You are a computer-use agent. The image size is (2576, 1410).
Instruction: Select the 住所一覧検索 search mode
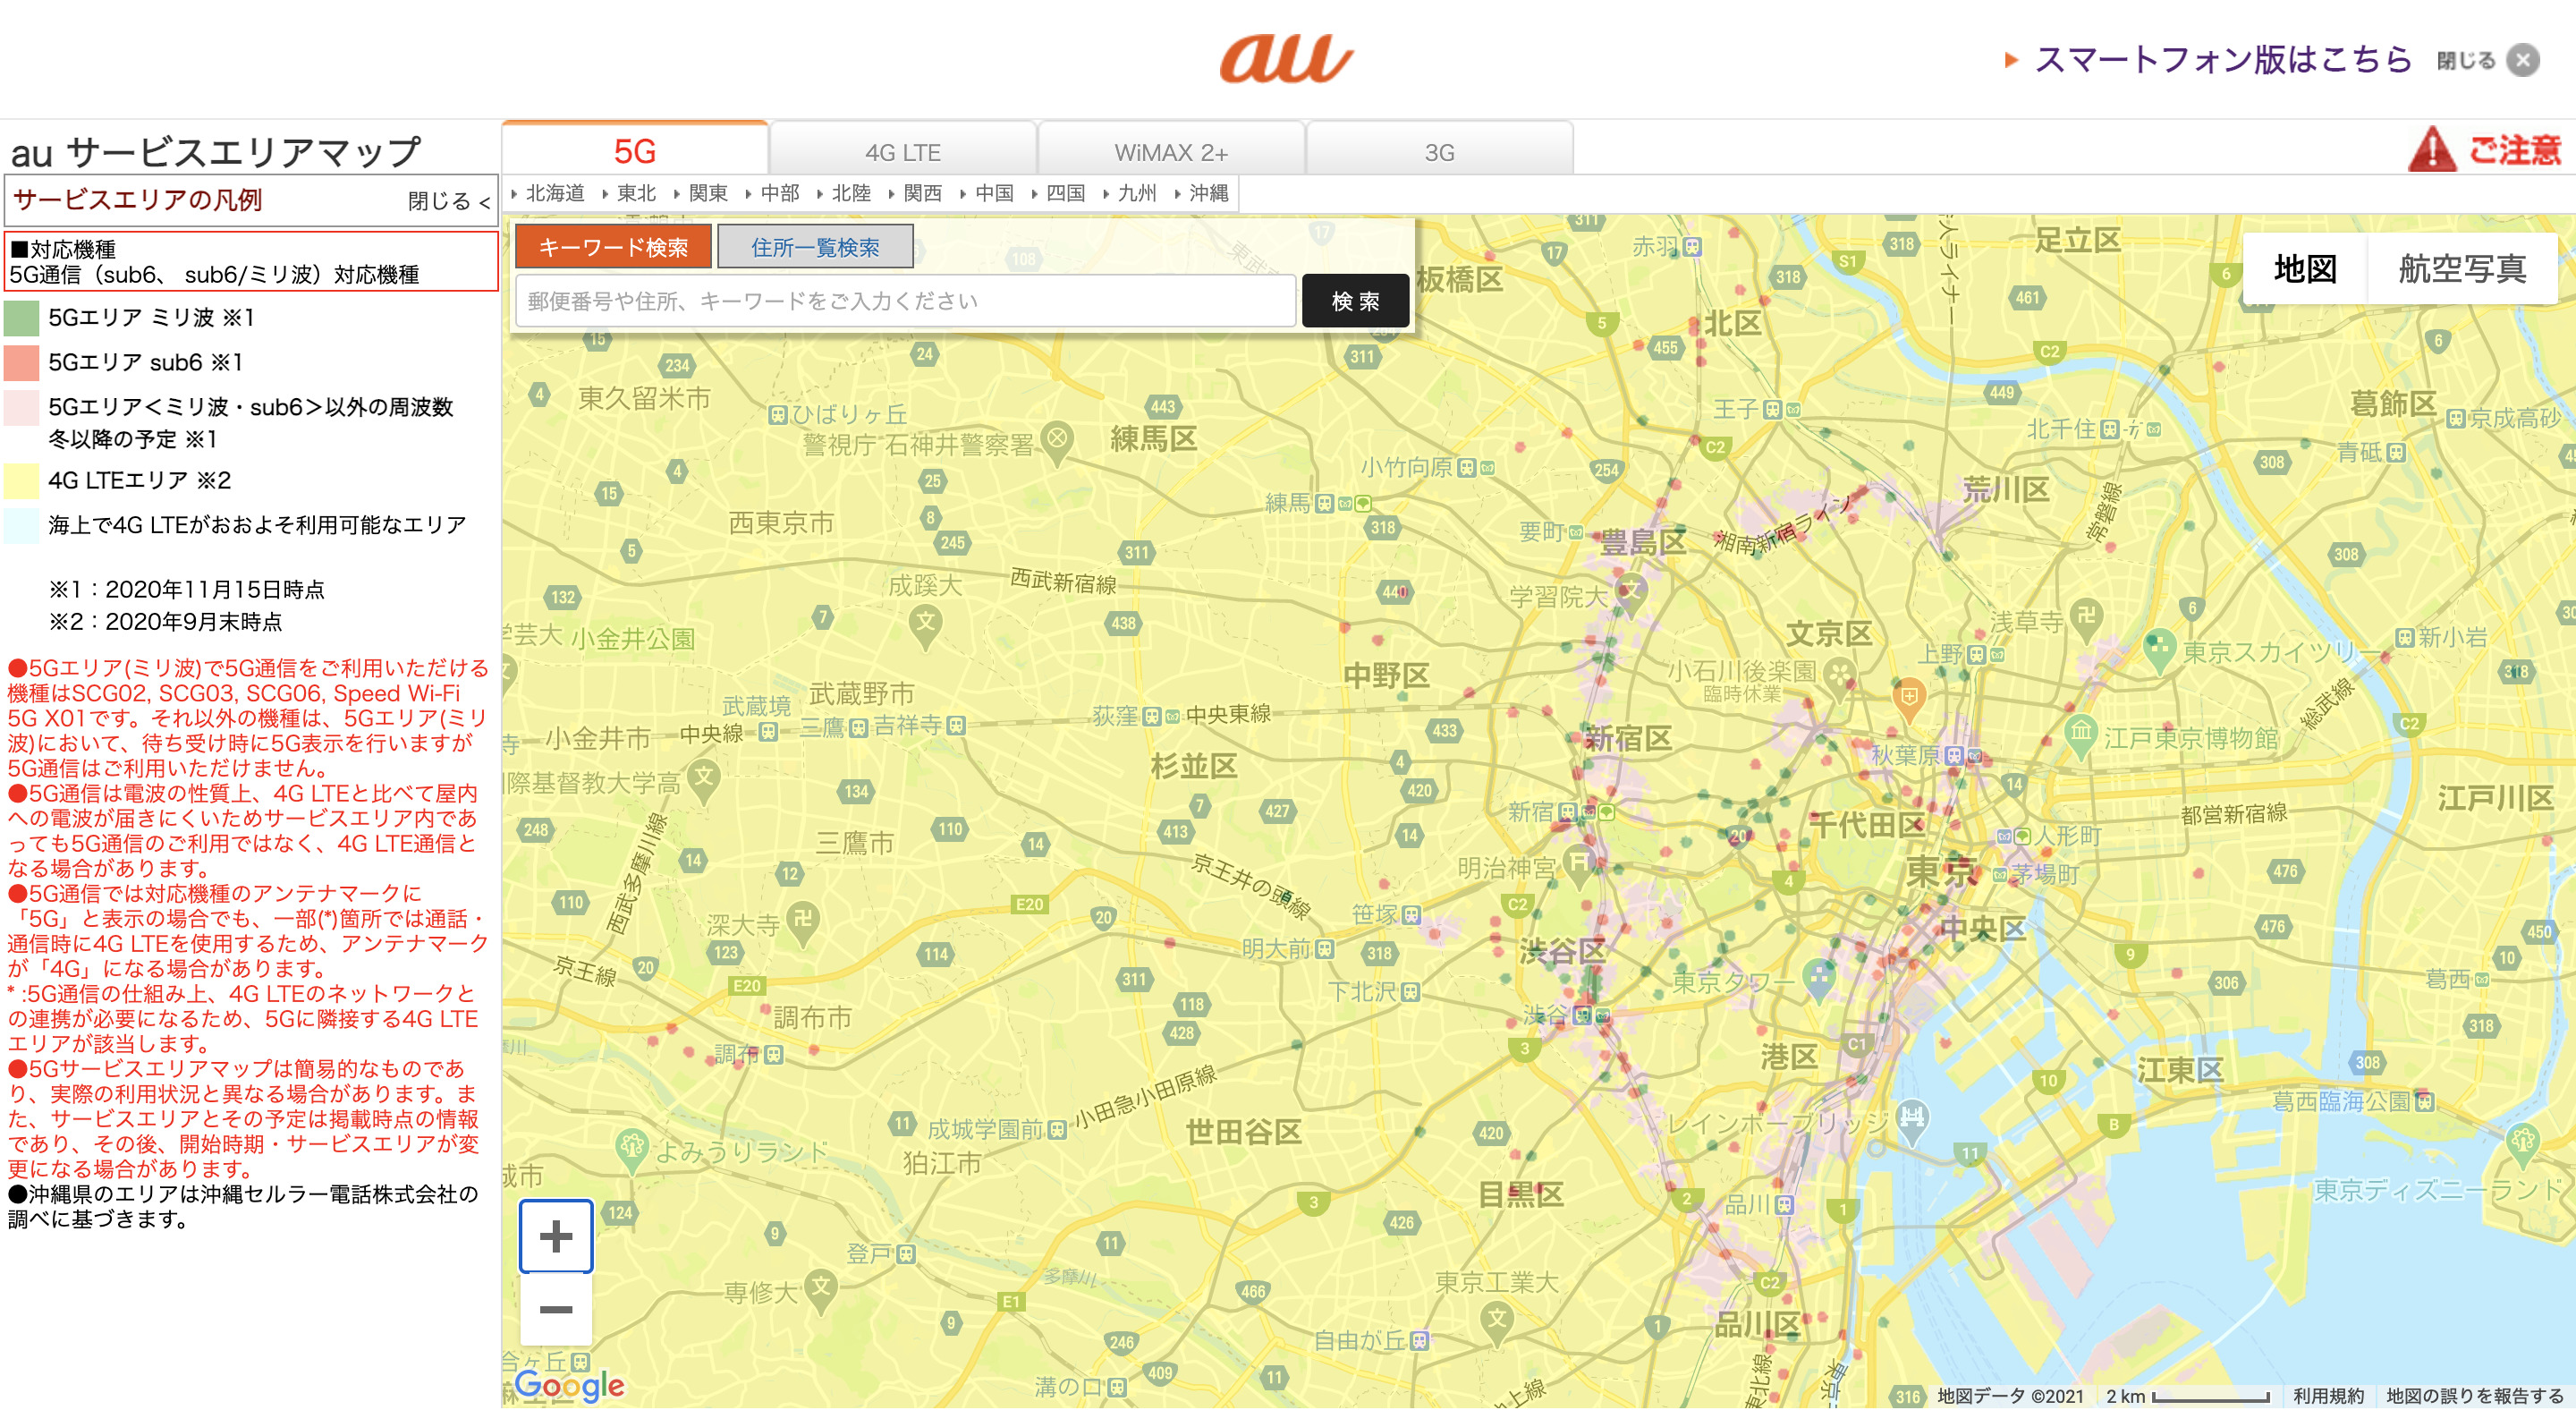[x=815, y=247]
